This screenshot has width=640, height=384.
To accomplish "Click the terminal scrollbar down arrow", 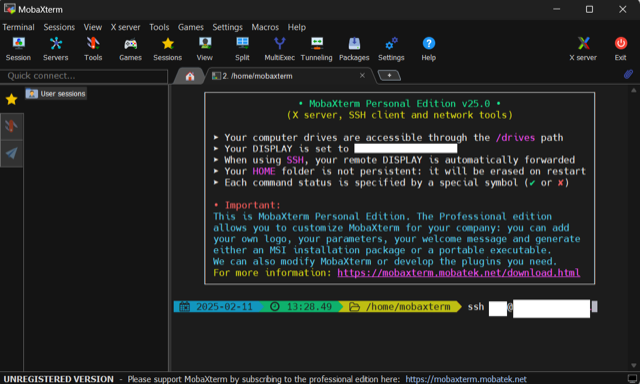I will (633, 366).
